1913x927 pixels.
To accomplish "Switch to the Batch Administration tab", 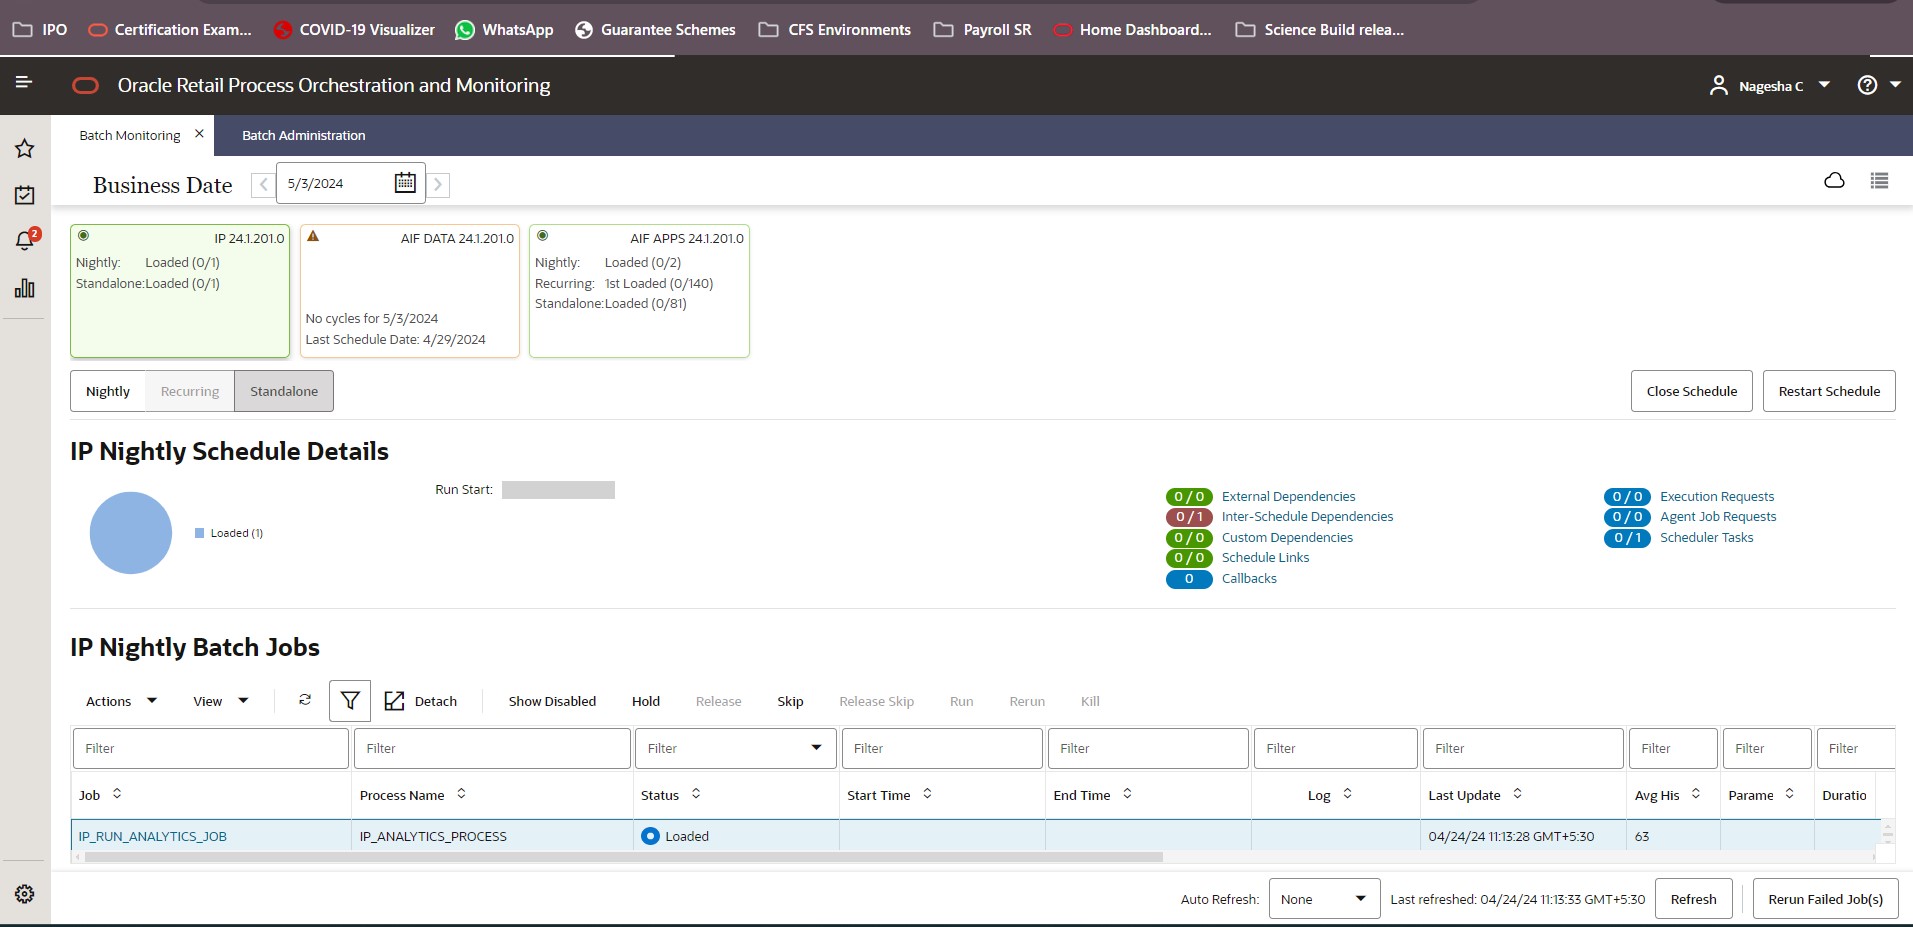I will point(302,135).
